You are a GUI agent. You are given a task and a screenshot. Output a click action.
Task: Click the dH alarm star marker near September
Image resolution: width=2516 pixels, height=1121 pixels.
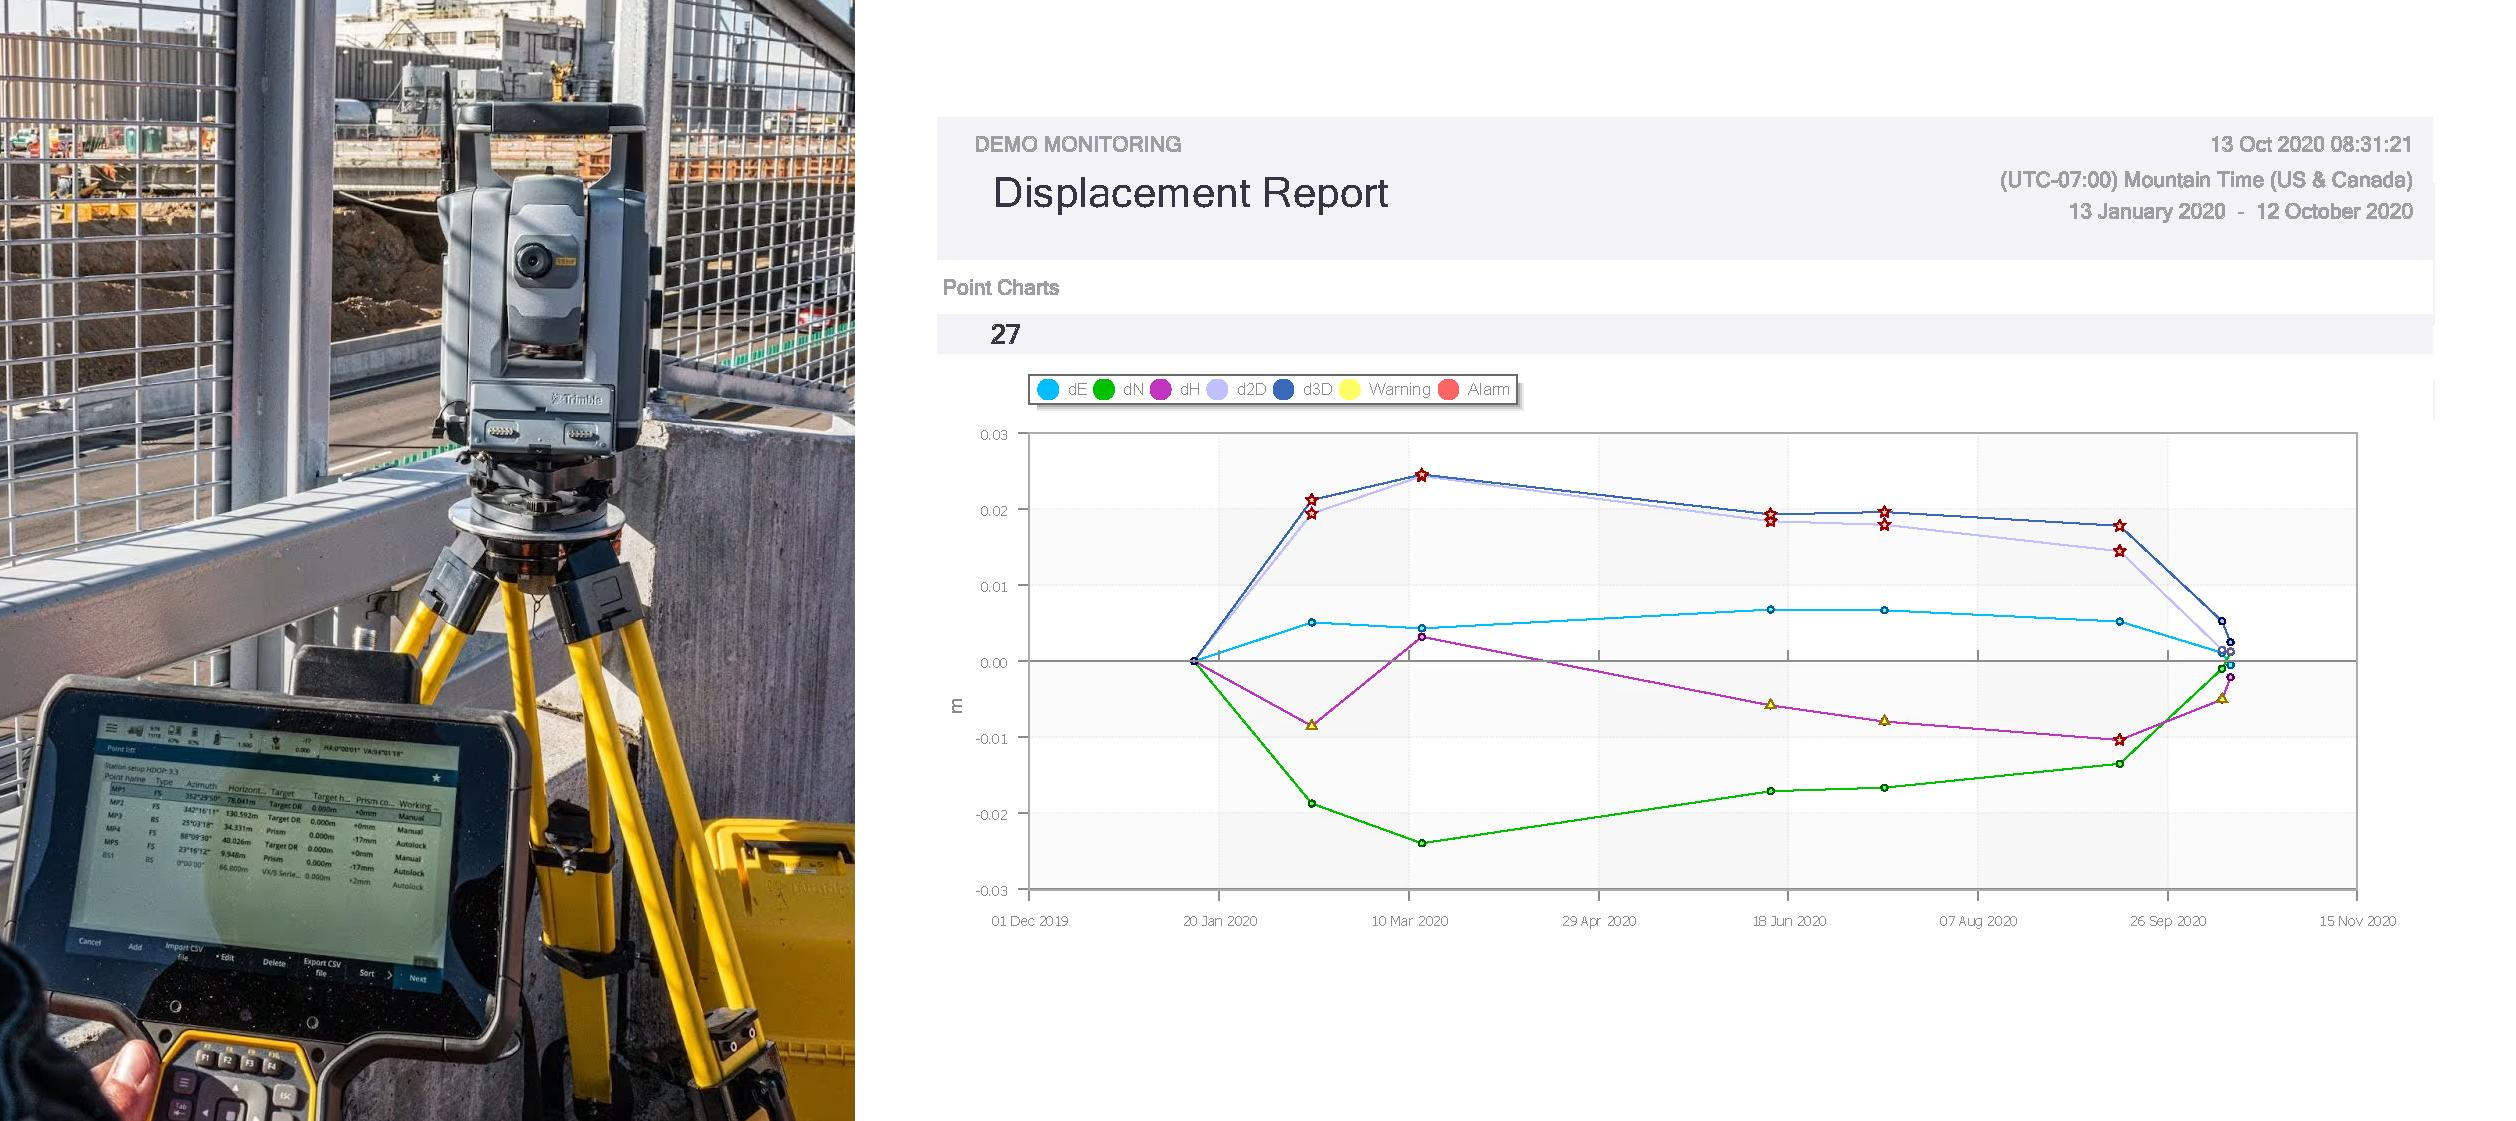pyautogui.click(x=2119, y=740)
